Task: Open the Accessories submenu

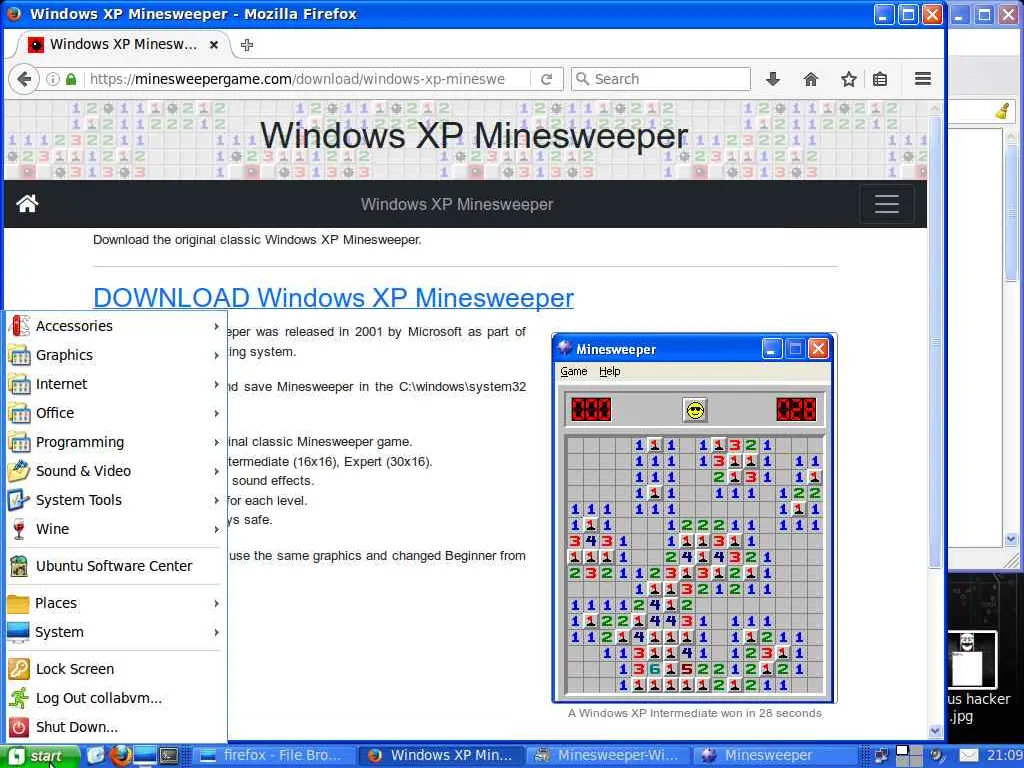Action: click(116, 325)
